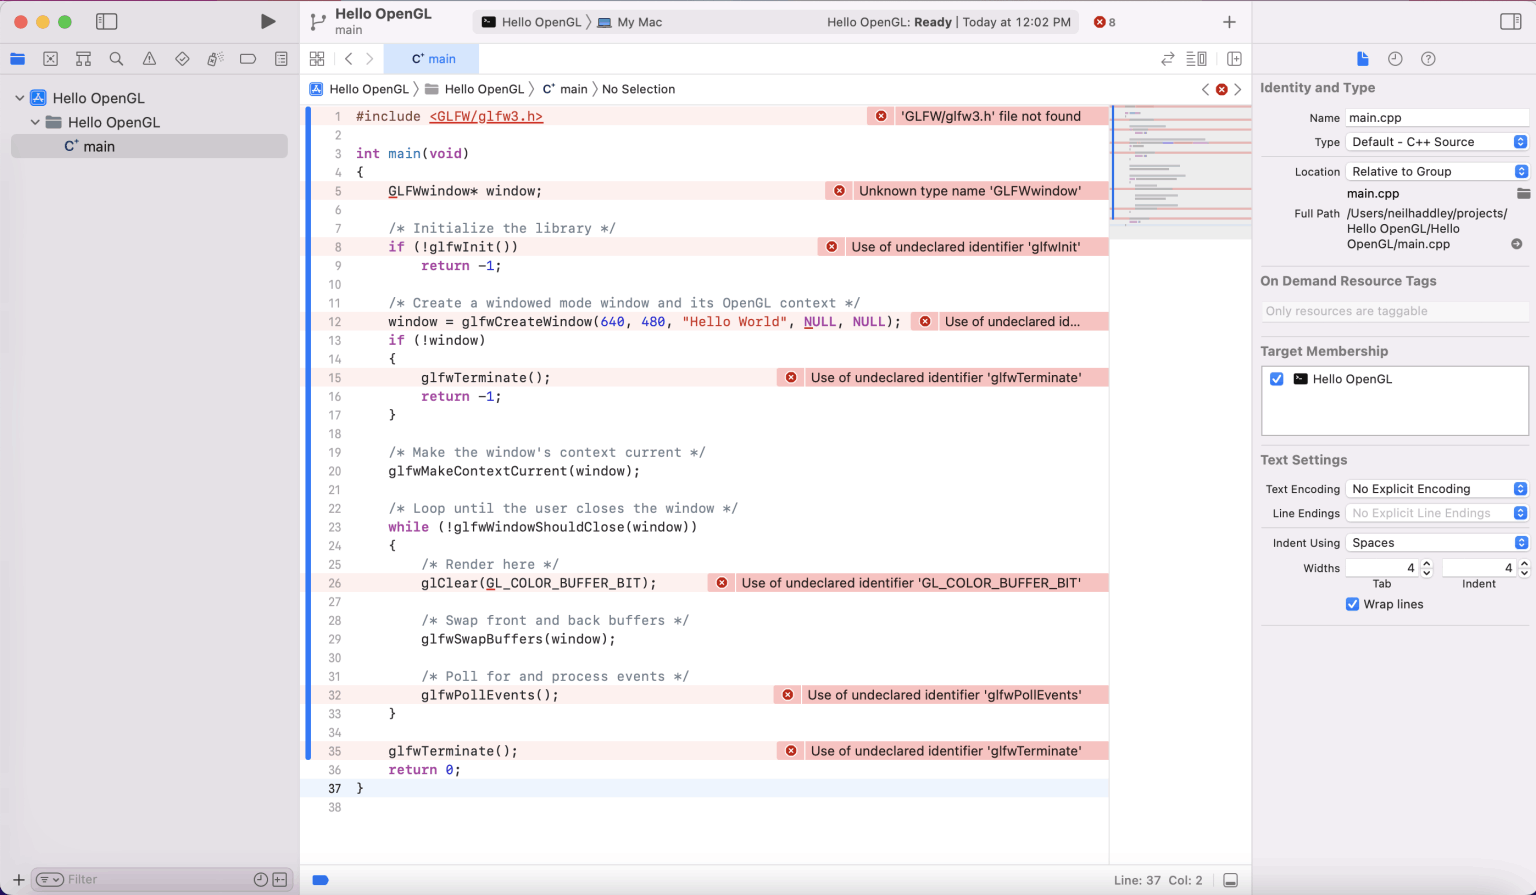Viewport: 1536px width, 895px height.
Task: Collapse the Hello OpenGL project root
Action: [x=20, y=98]
